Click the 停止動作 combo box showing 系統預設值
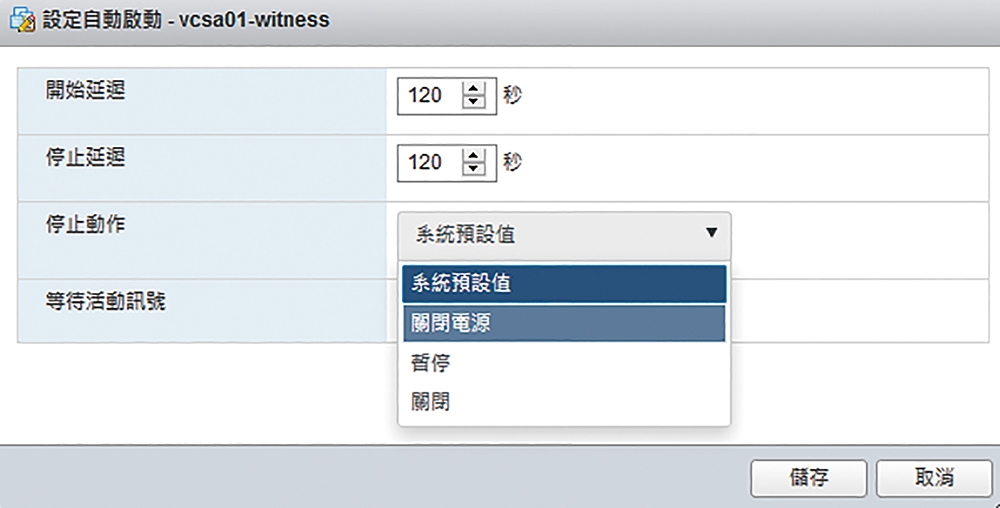 click(564, 235)
